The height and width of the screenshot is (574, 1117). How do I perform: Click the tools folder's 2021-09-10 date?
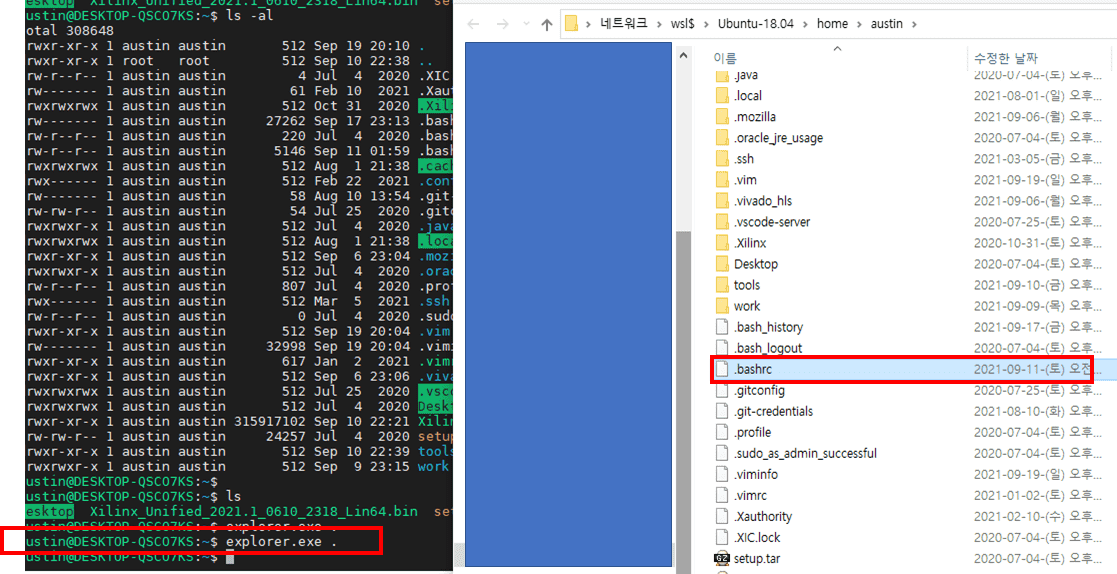tap(1037, 285)
